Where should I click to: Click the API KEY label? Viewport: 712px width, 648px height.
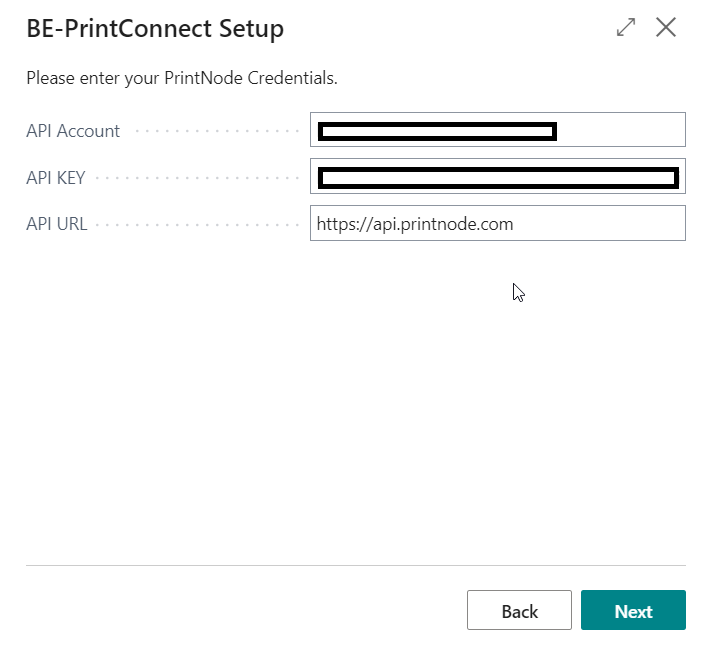coord(56,178)
